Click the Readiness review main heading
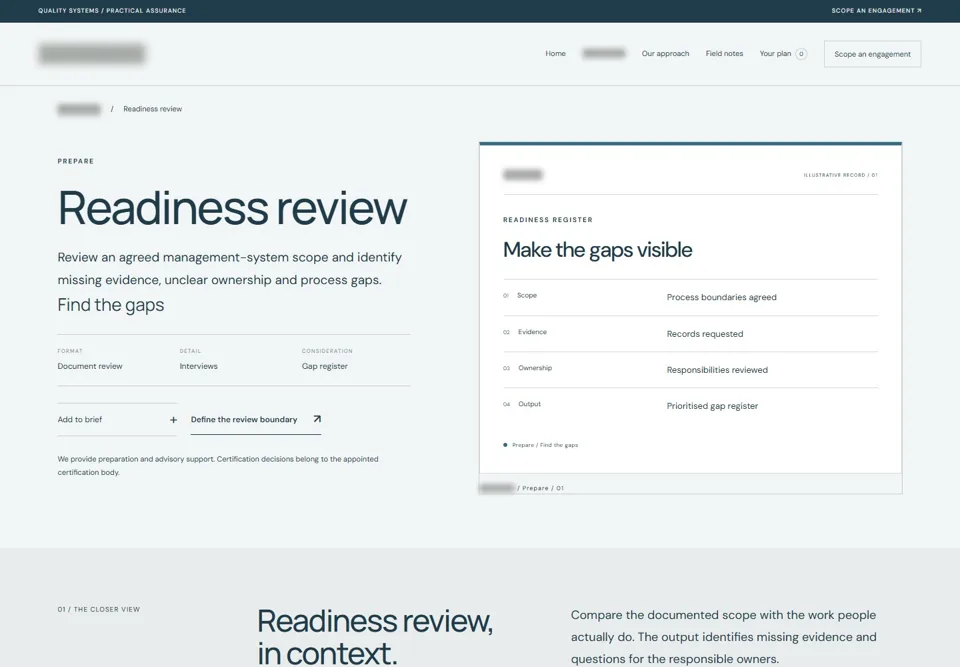 click(x=232, y=208)
